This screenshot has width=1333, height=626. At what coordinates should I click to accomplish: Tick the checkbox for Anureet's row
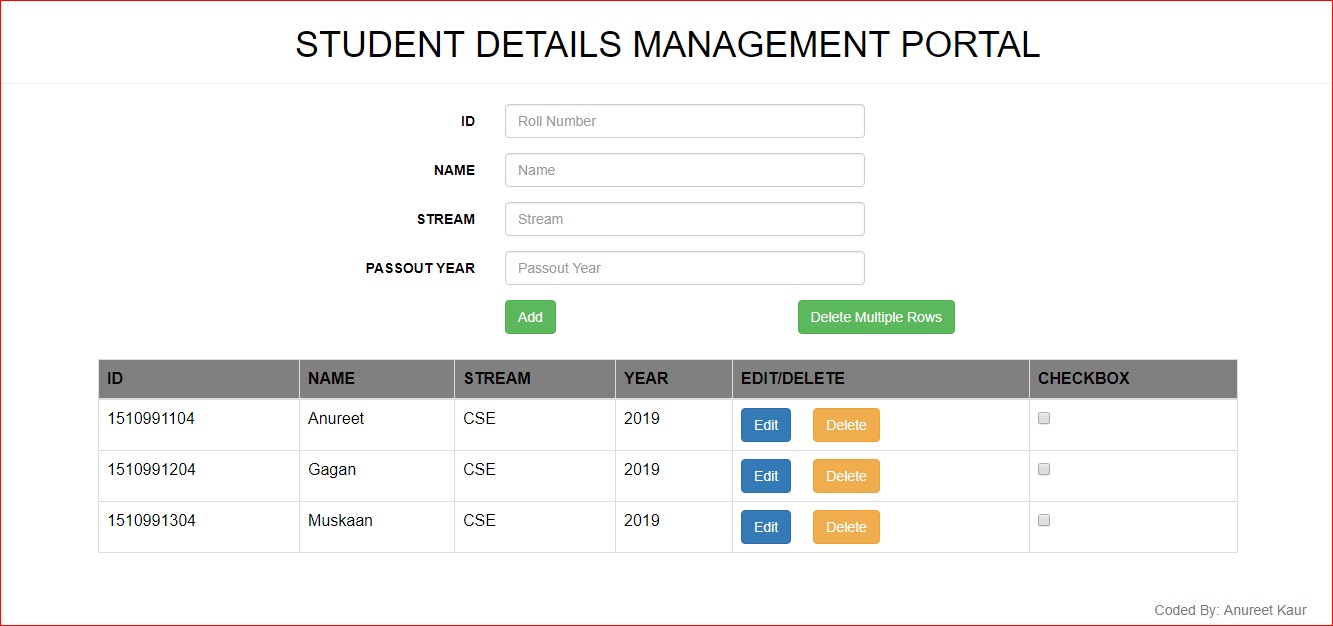tap(1044, 419)
